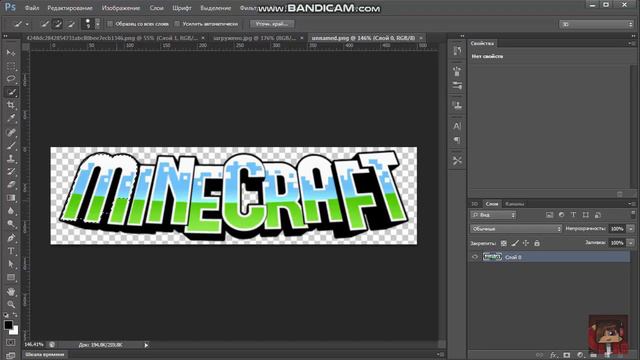The width and height of the screenshot is (640, 360).
Task: Choose Subtract from Selection mode
Action: coord(71,24)
